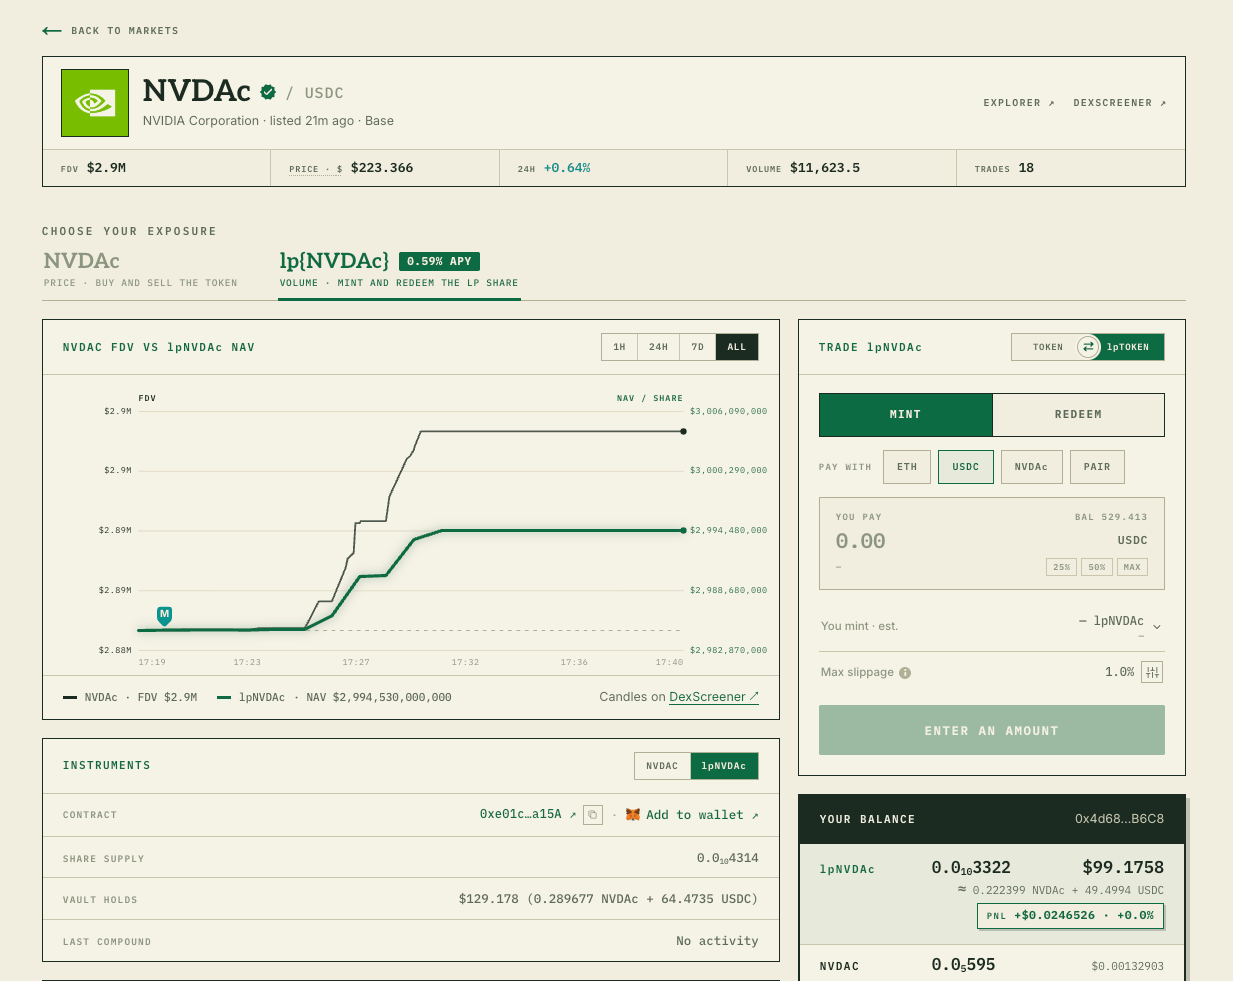
Task: Click the 0.59% APY badge
Action: [x=439, y=261]
